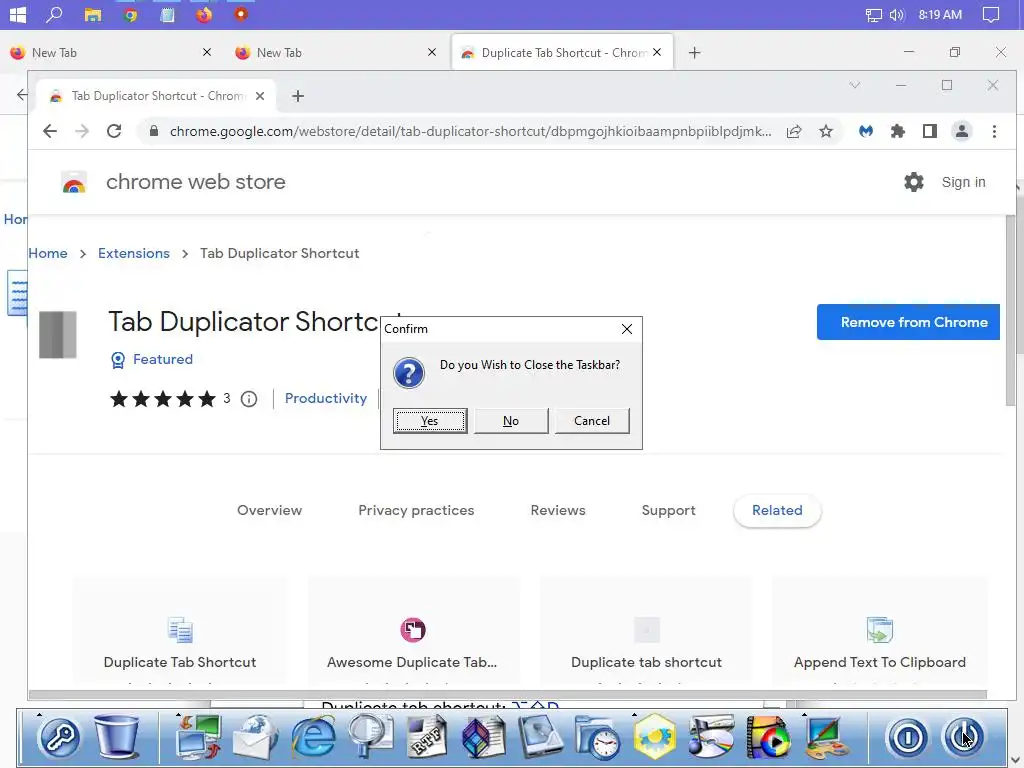Open the volume control in system tray

click(x=897, y=14)
